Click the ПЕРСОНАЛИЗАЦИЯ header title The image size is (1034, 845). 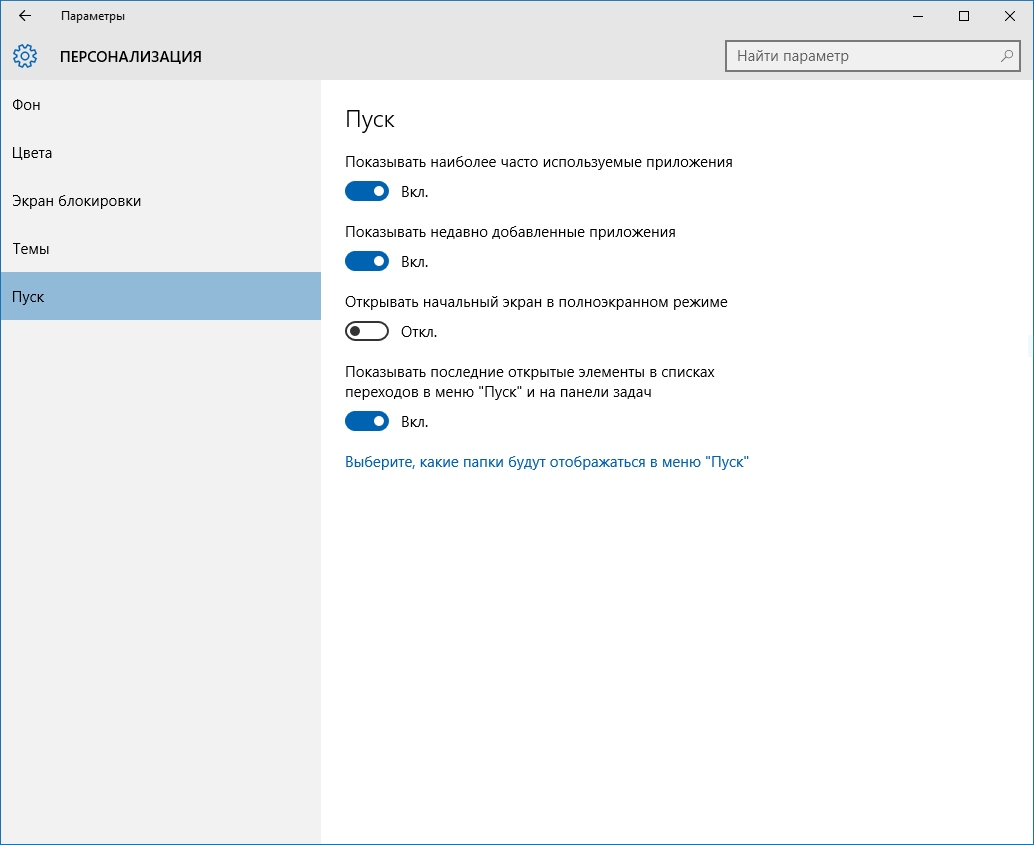click(130, 57)
